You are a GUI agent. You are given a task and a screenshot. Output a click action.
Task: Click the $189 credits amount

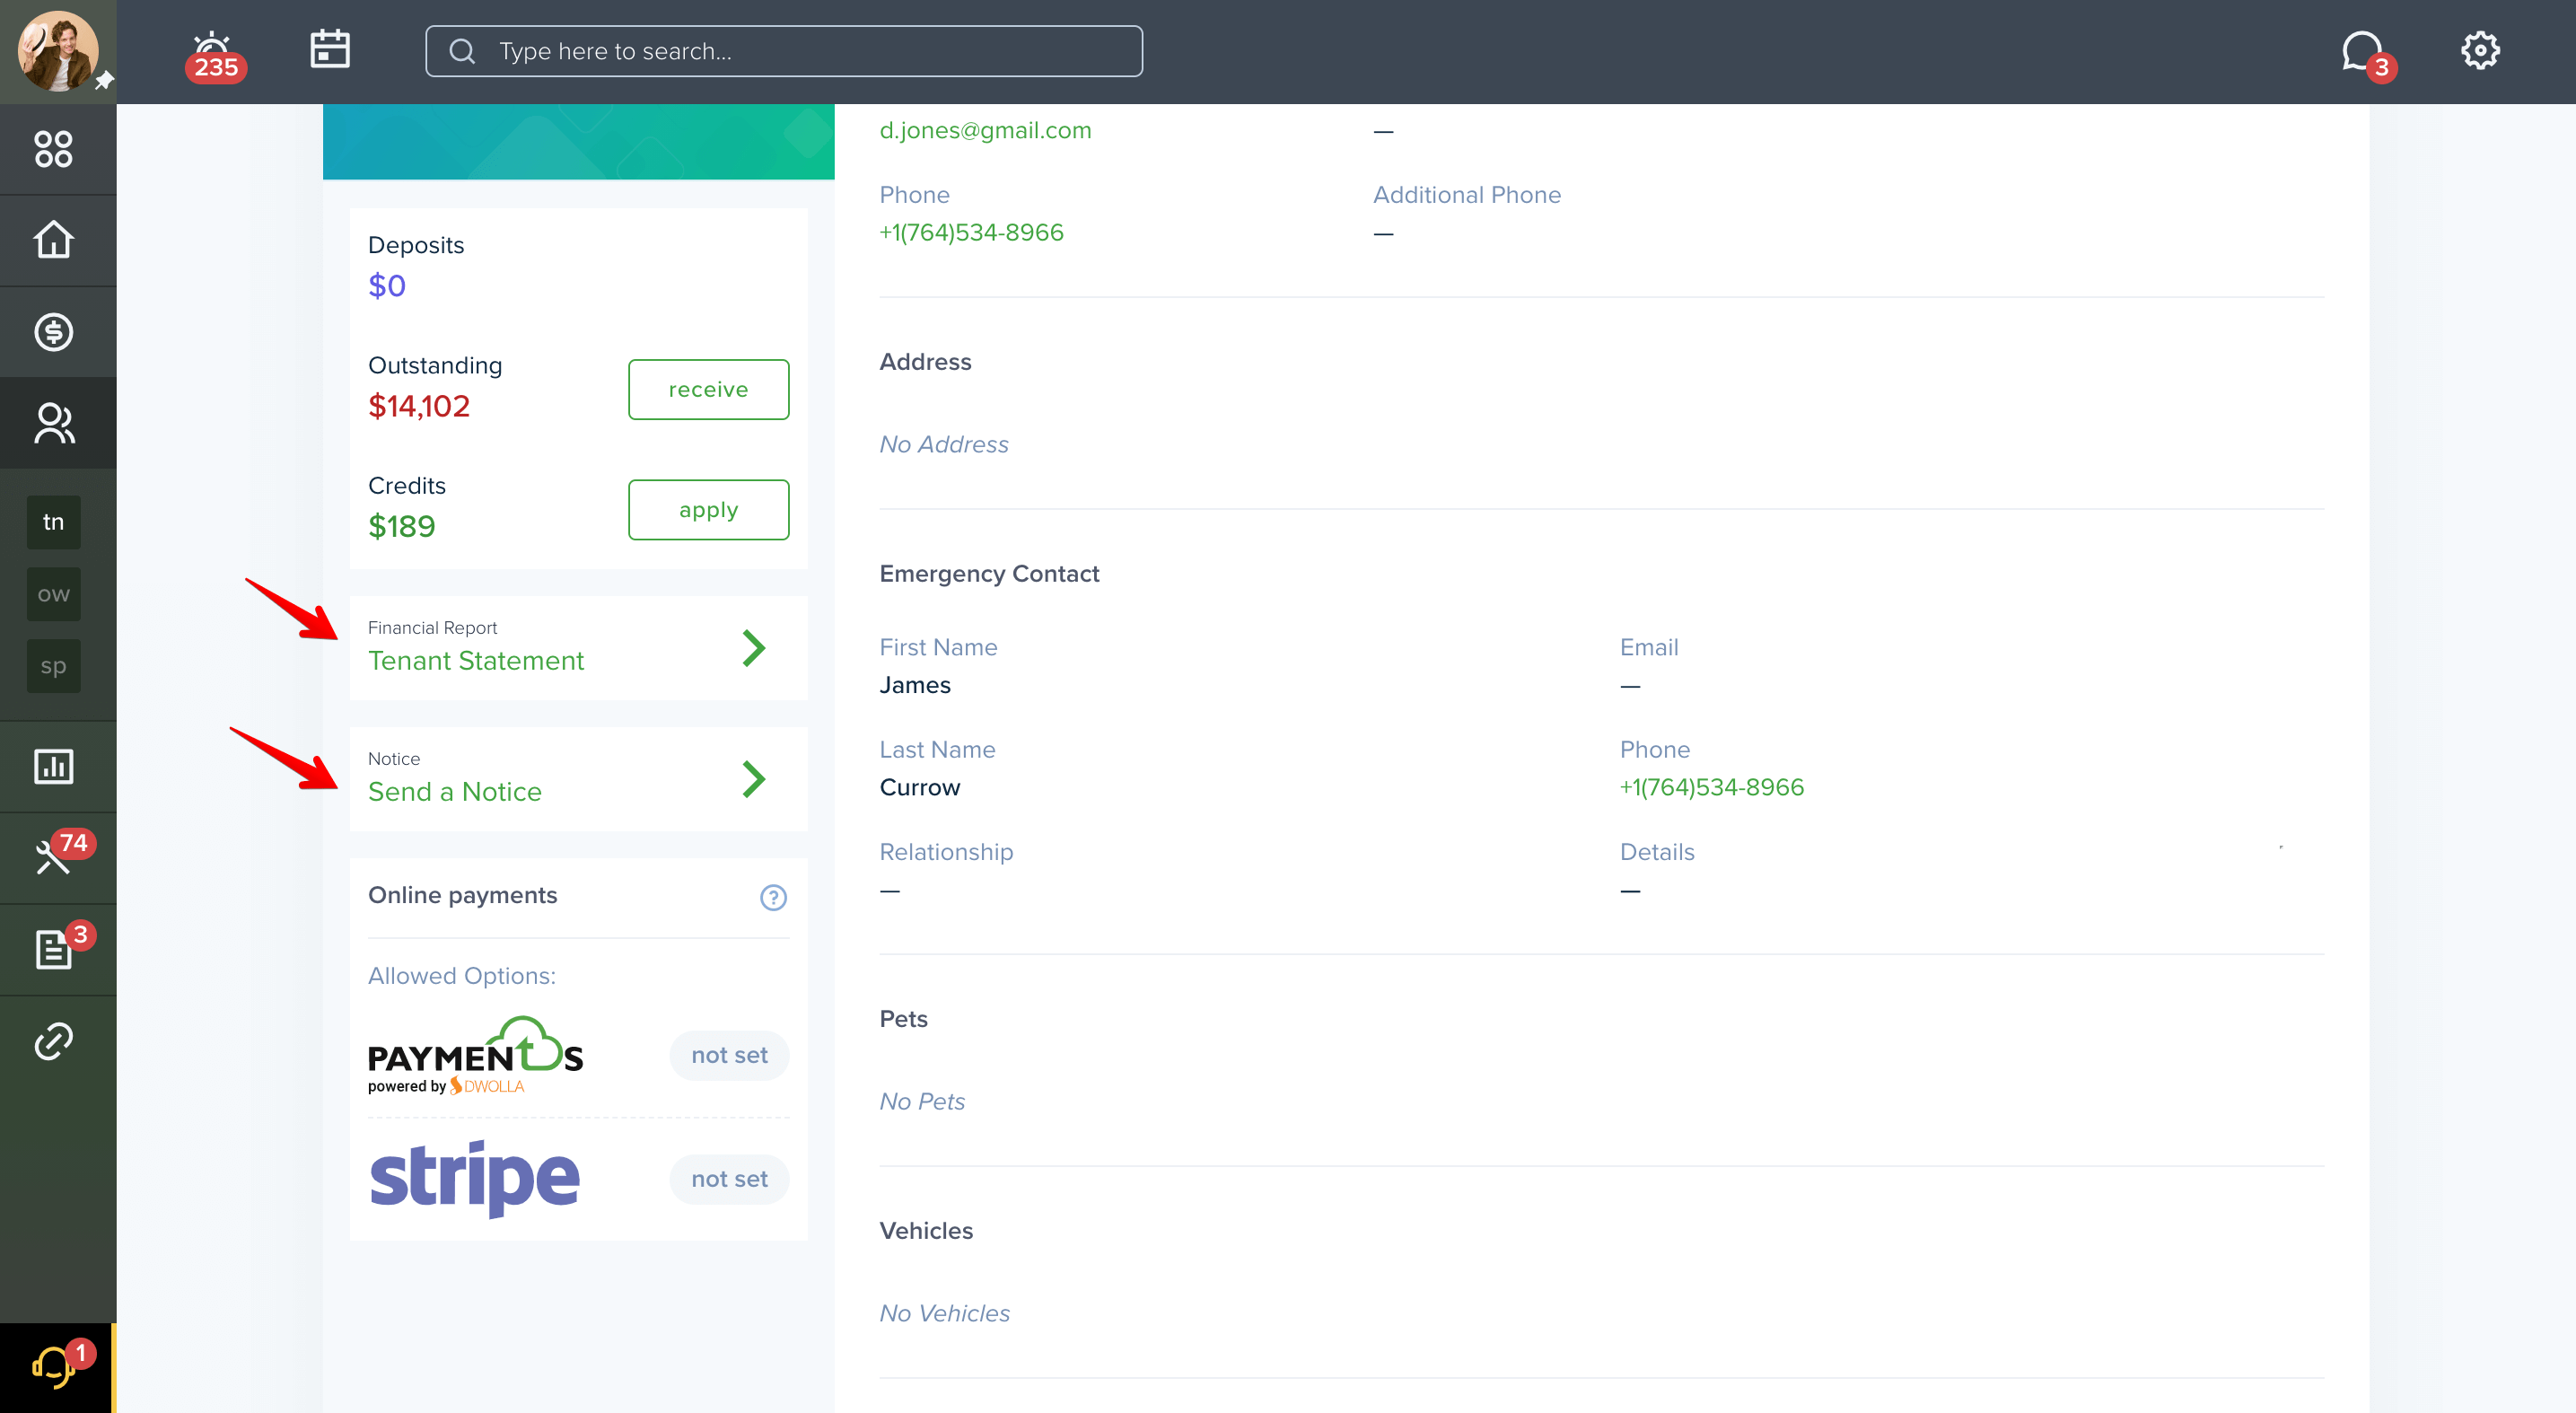(401, 526)
